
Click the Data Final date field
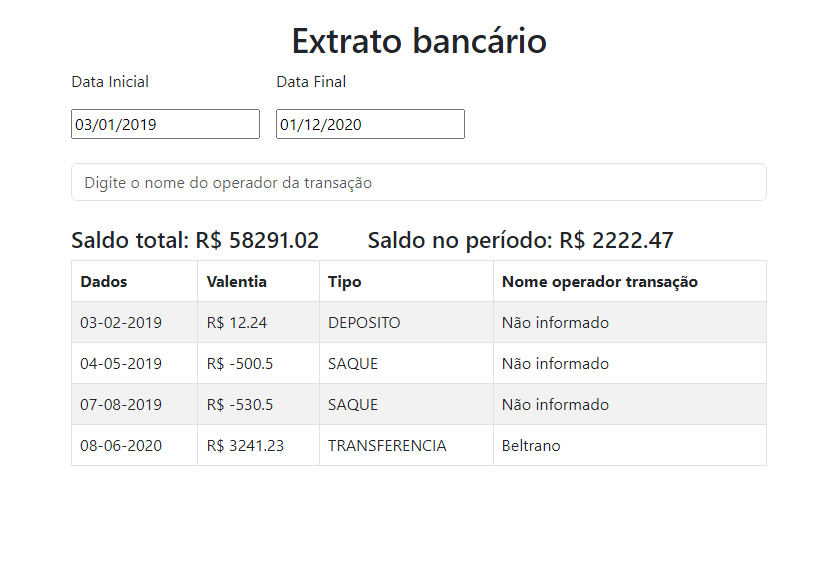(370, 123)
